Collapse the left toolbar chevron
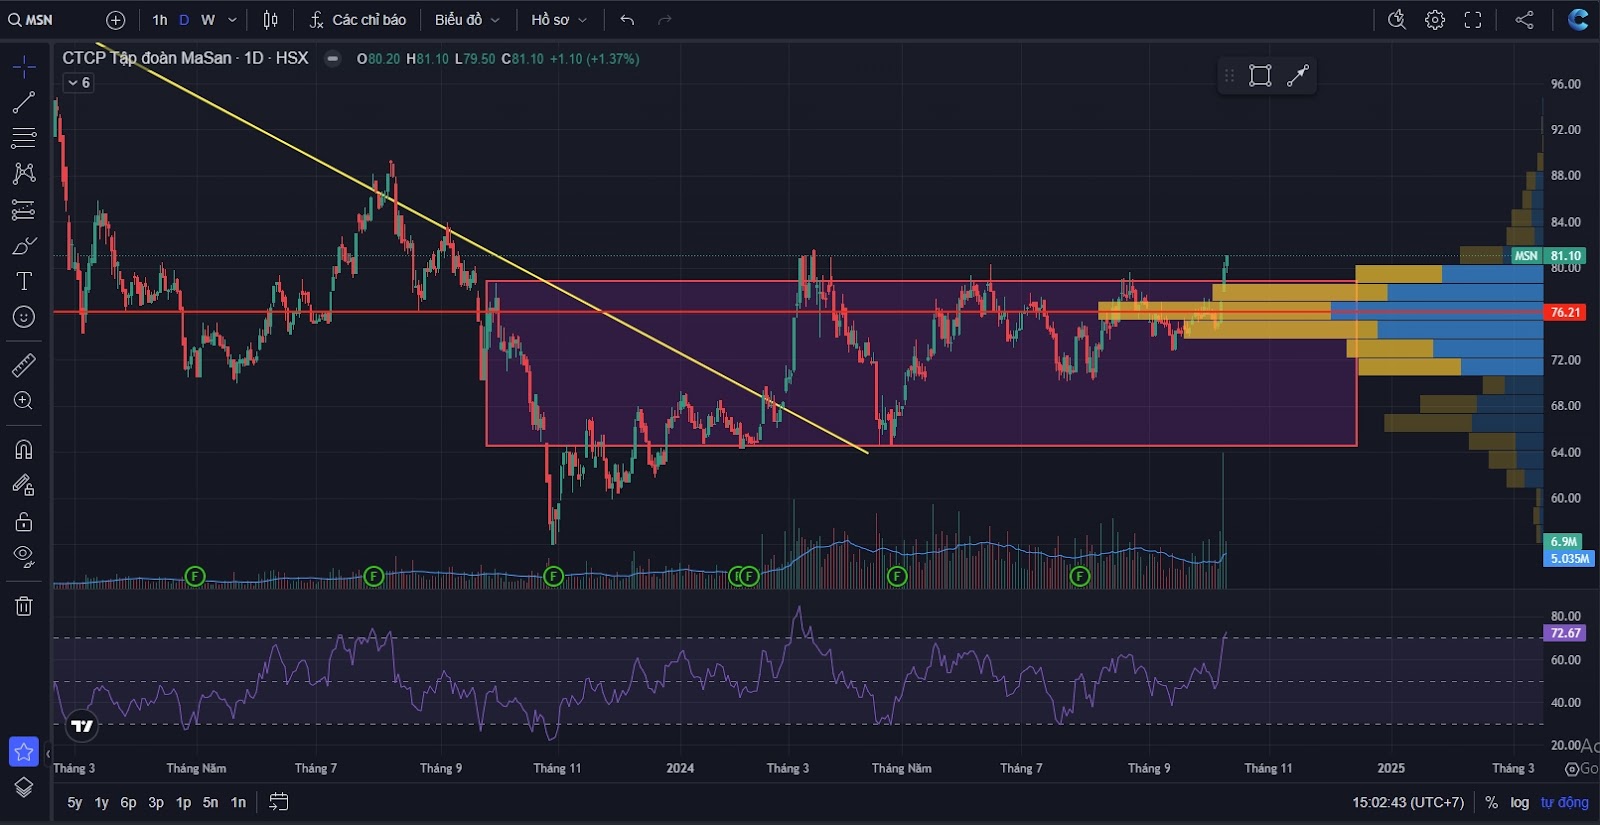 click(x=47, y=754)
